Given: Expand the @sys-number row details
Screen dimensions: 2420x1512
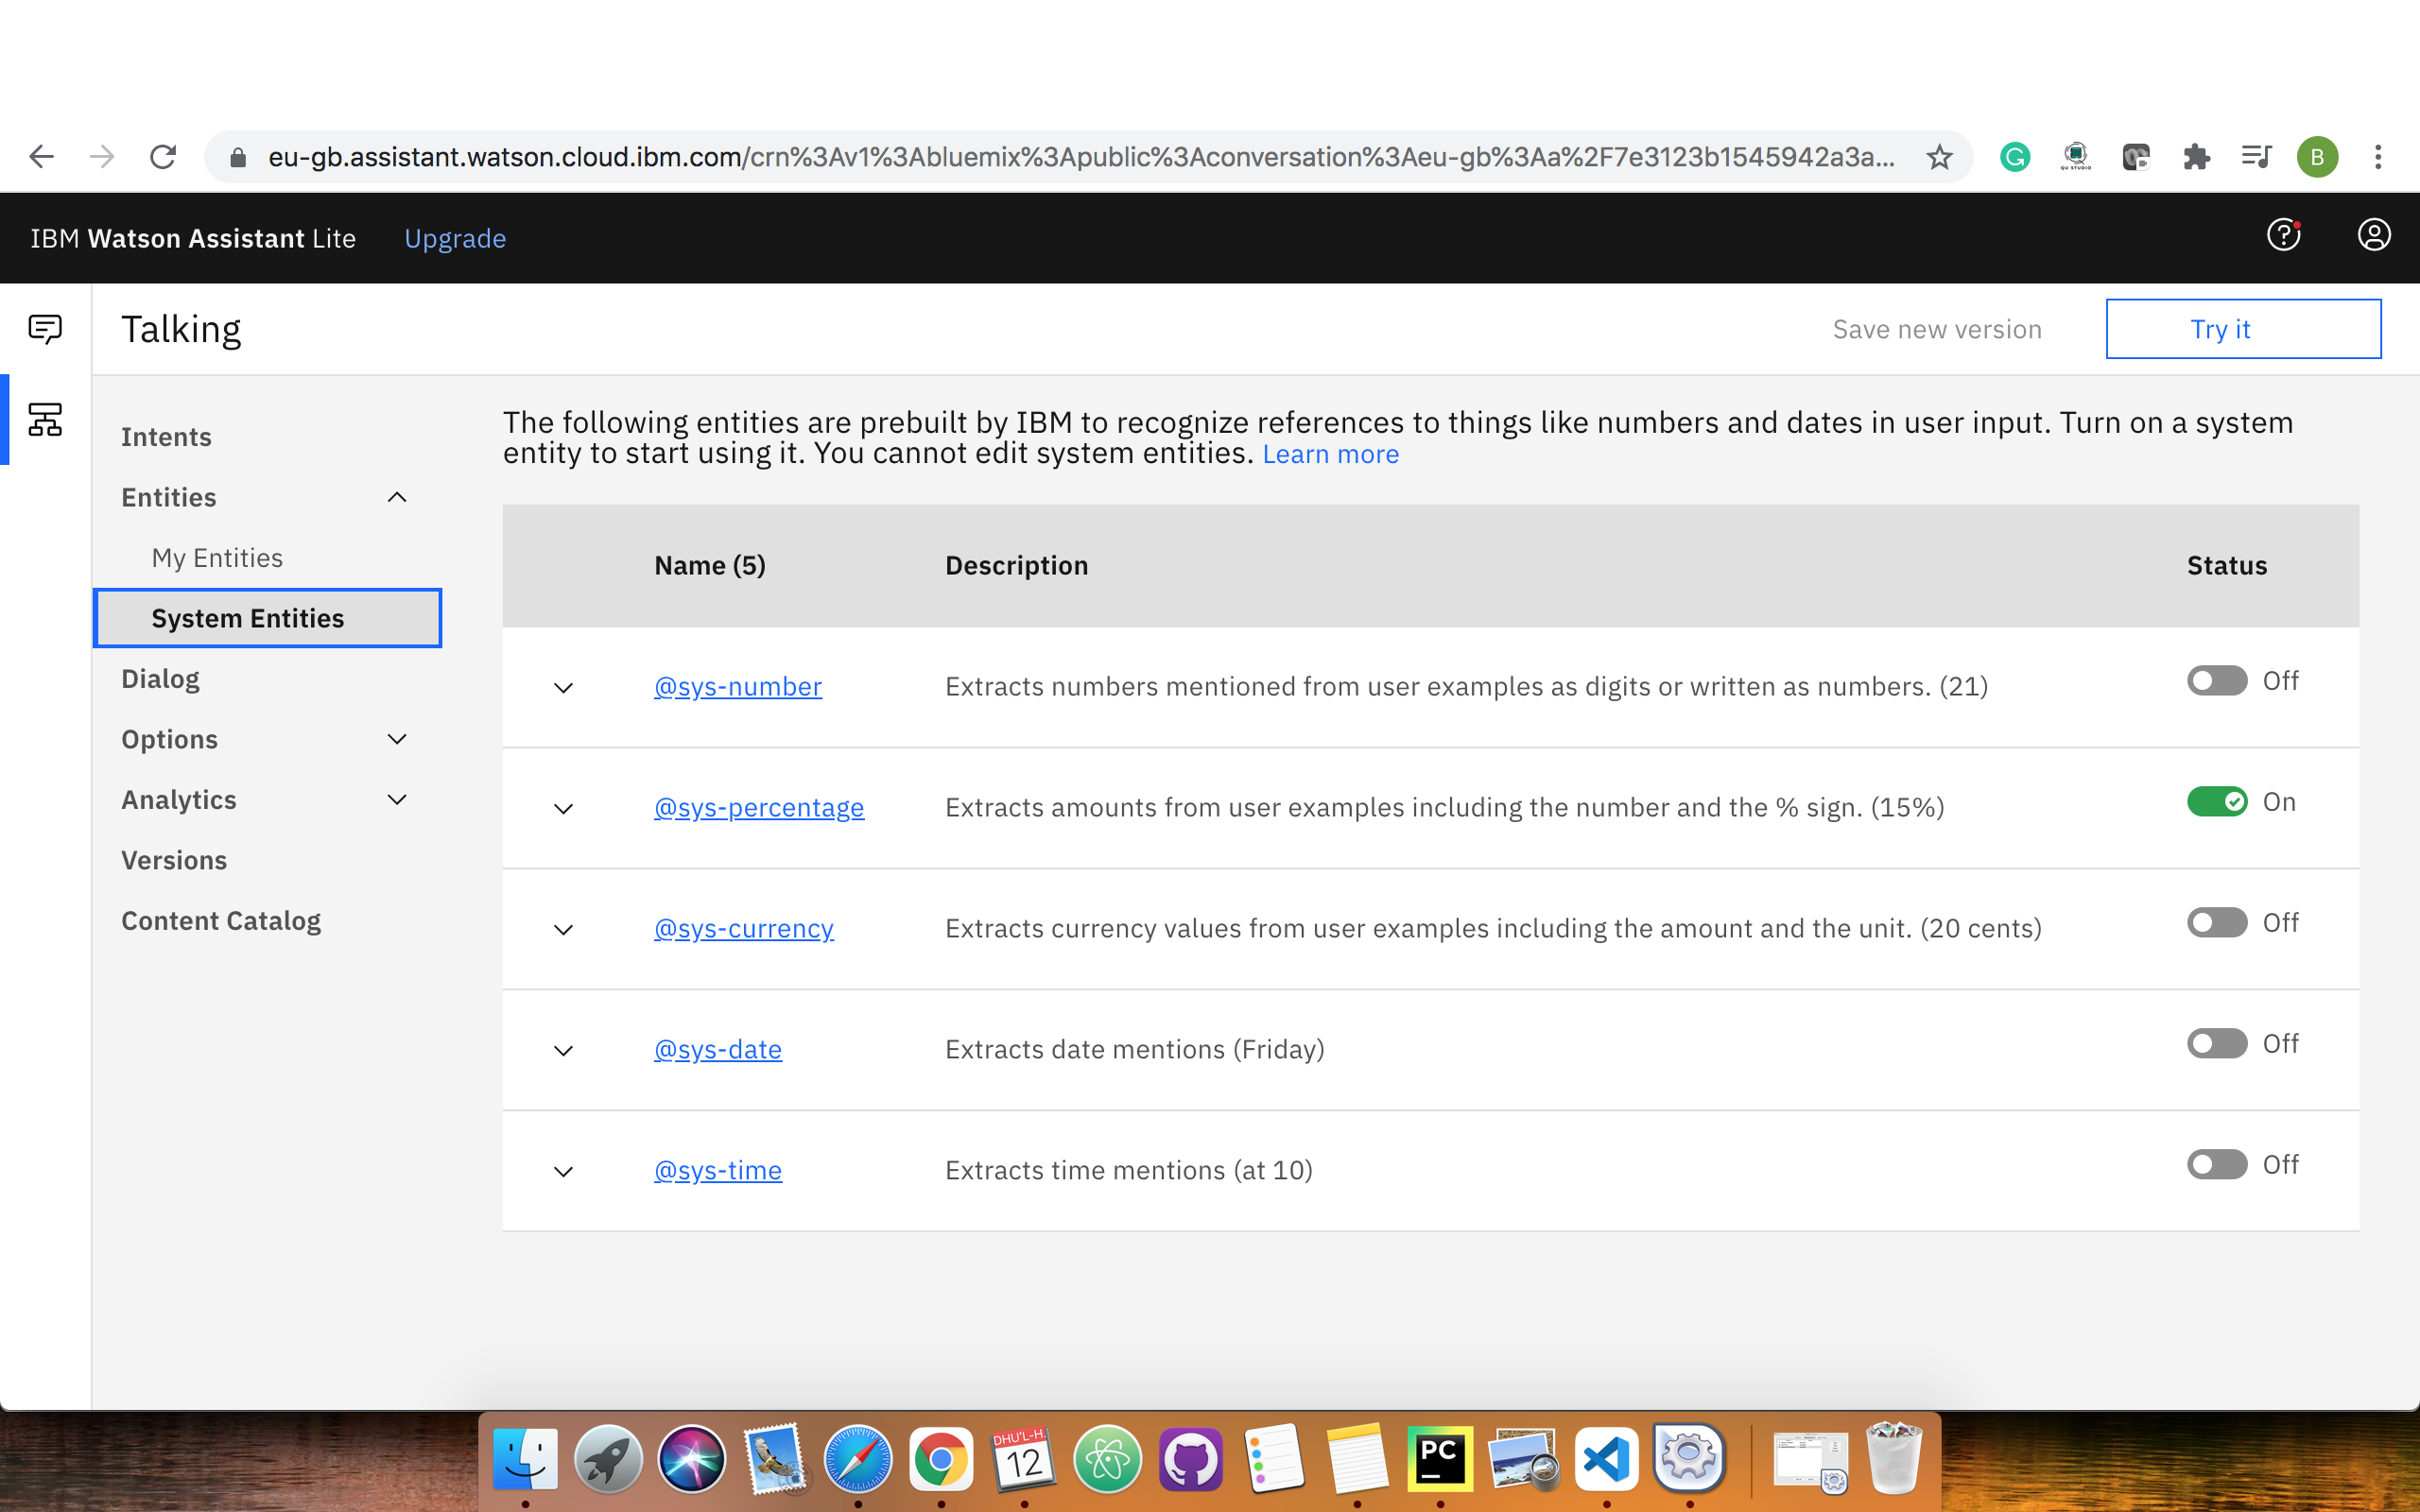Looking at the screenshot, I should [x=562, y=687].
